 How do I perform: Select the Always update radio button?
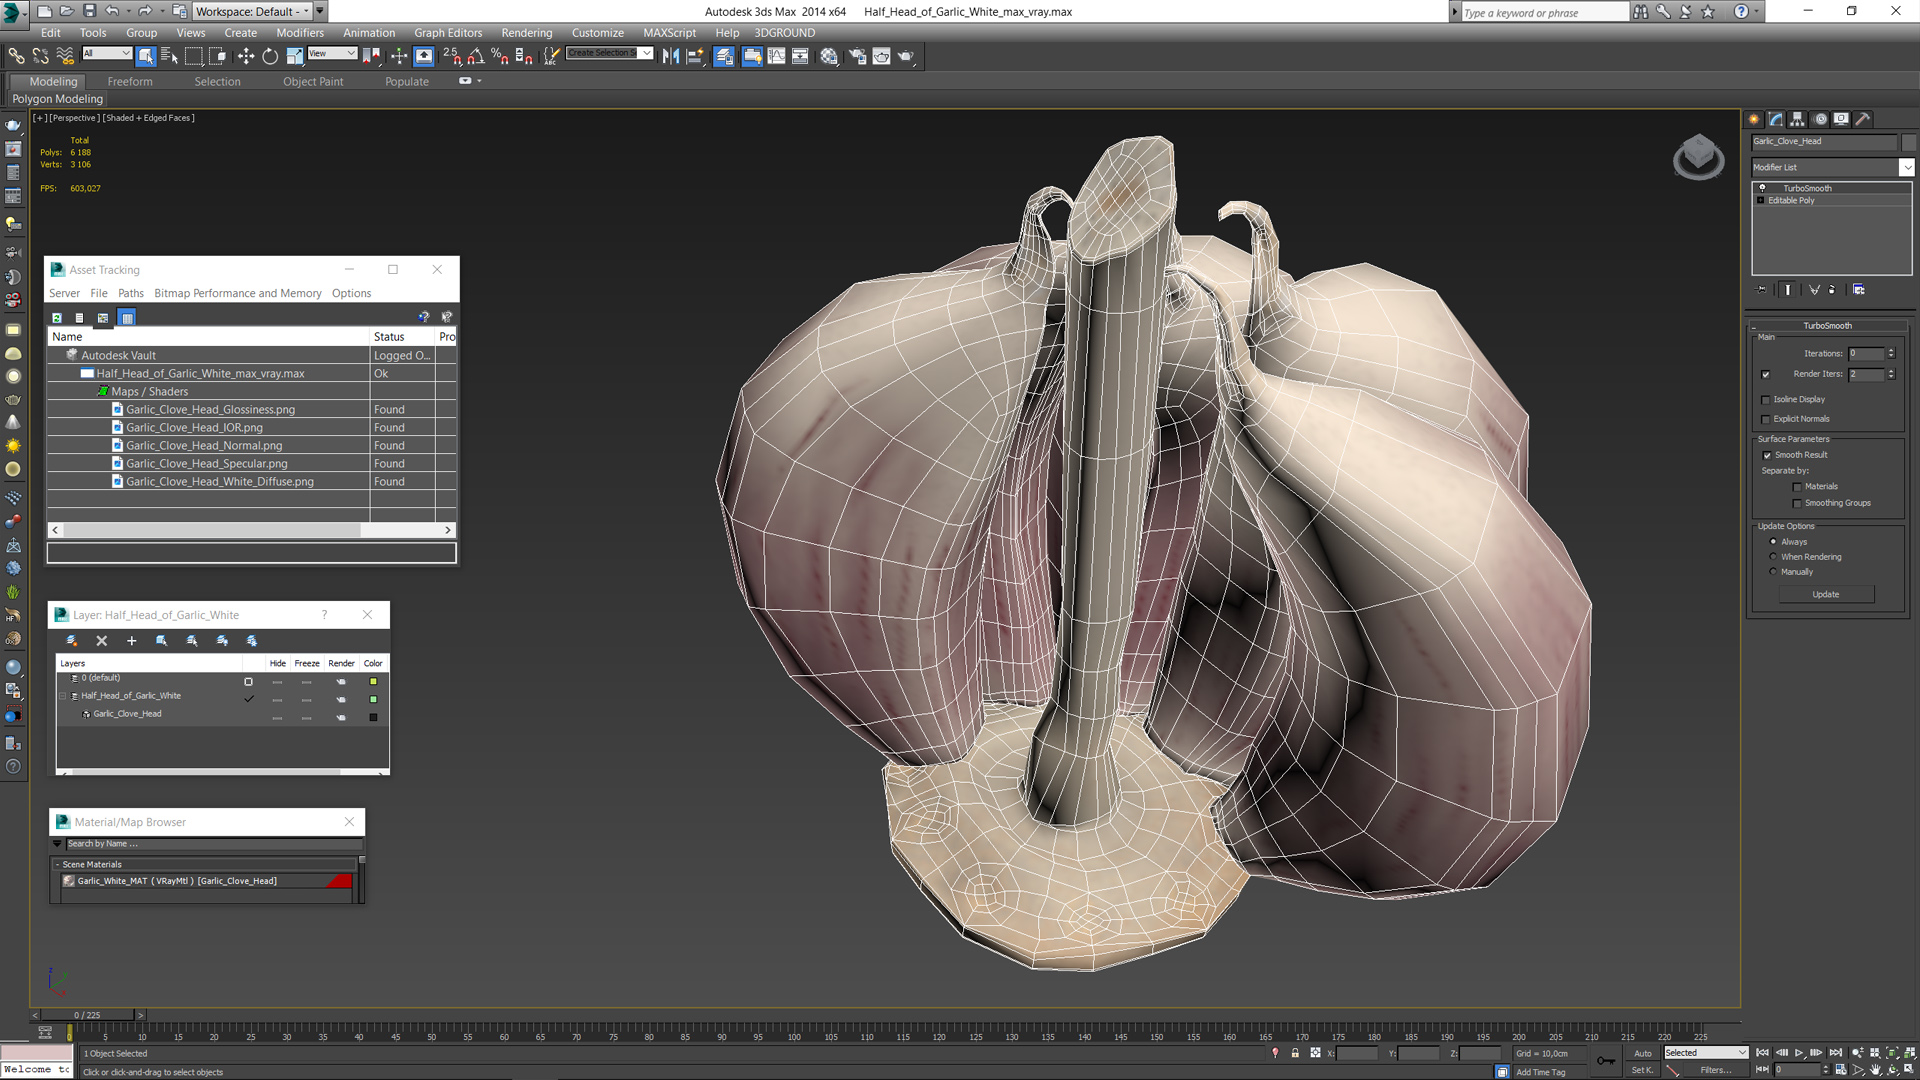pyautogui.click(x=1774, y=542)
